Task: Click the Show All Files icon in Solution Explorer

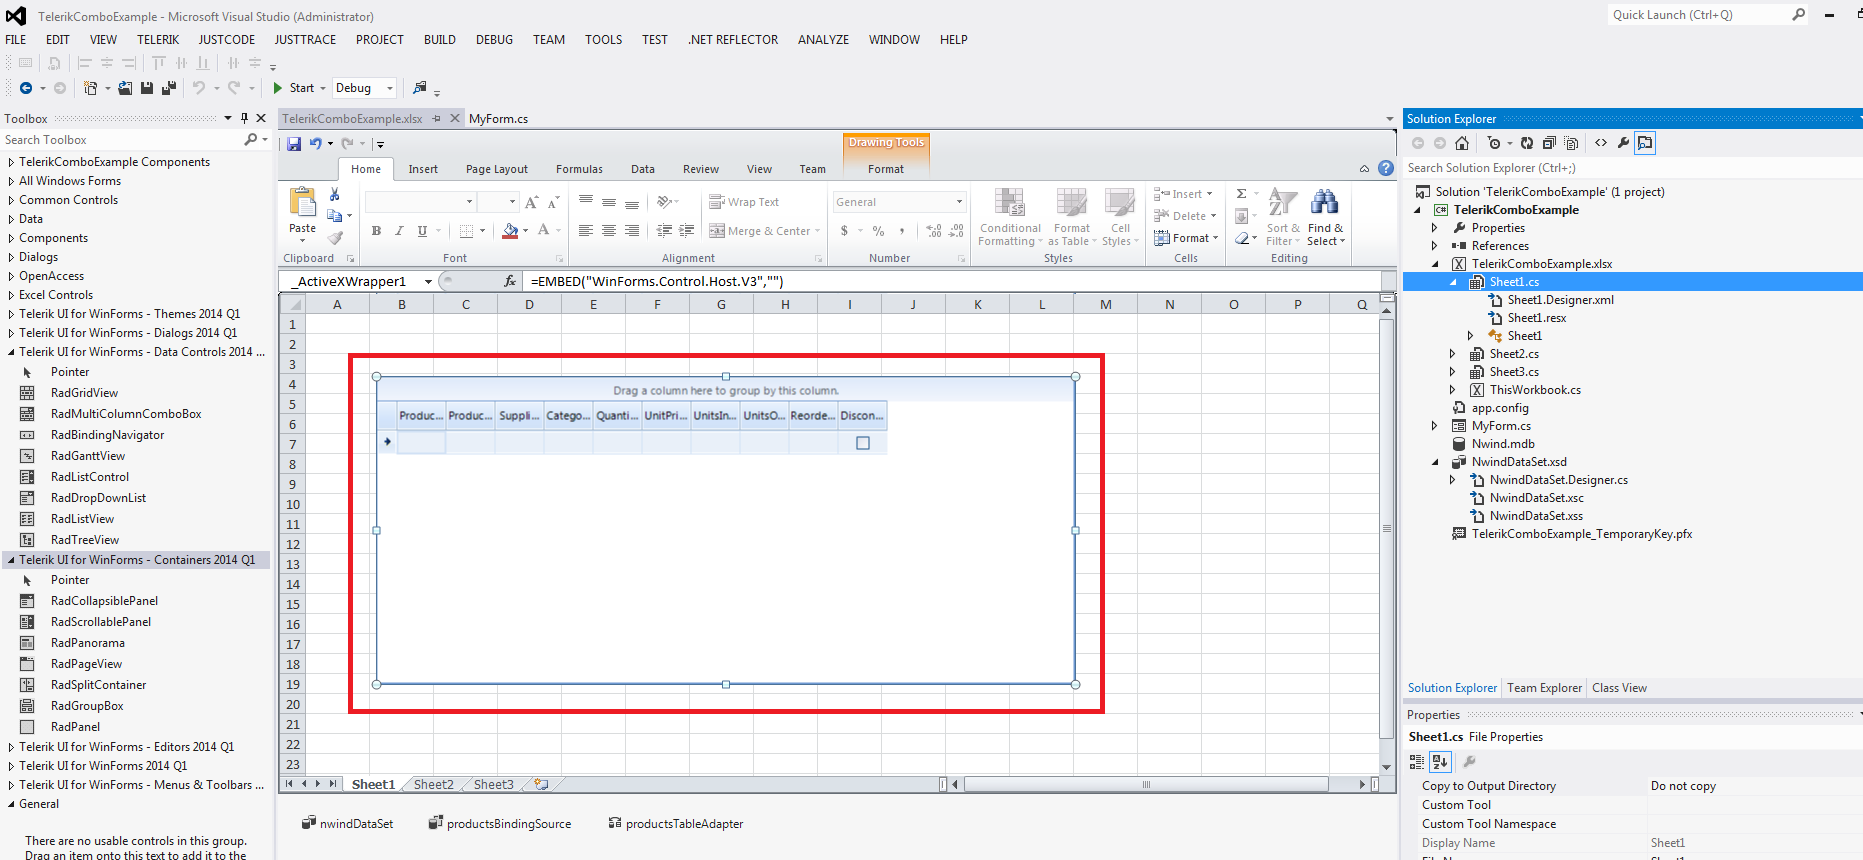Action: coord(1571,143)
